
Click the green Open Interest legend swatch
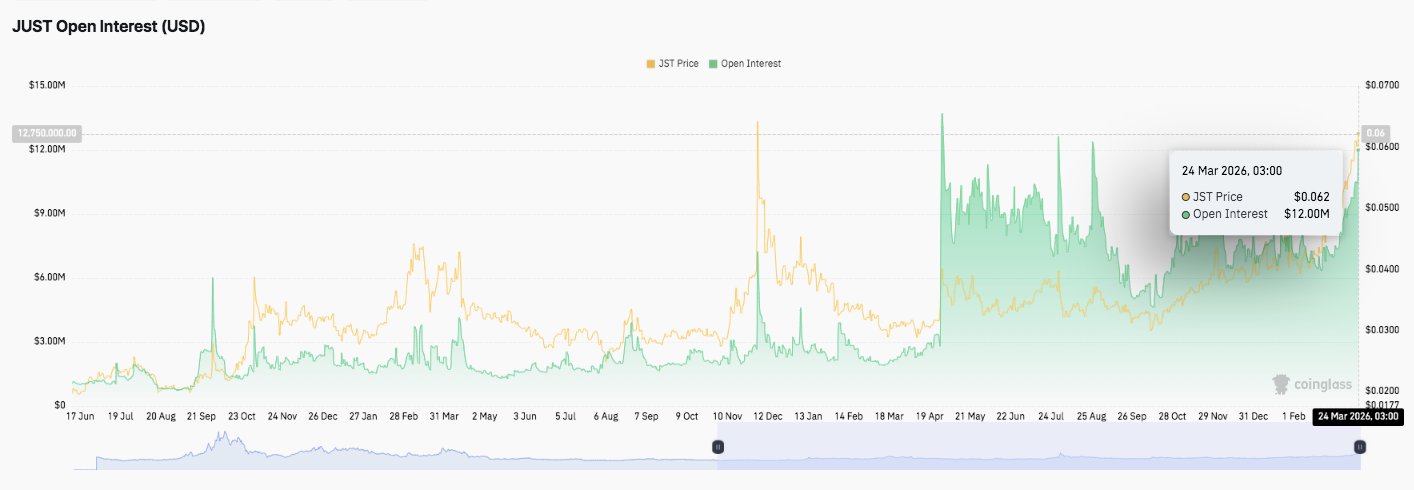(x=713, y=63)
